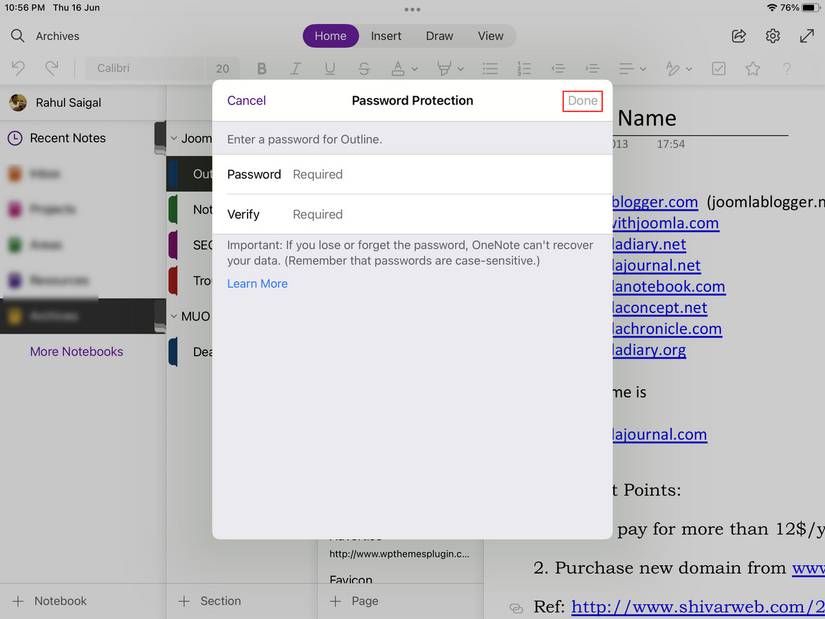
Task: Tap Done to confirm password protection
Action: (x=582, y=100)
